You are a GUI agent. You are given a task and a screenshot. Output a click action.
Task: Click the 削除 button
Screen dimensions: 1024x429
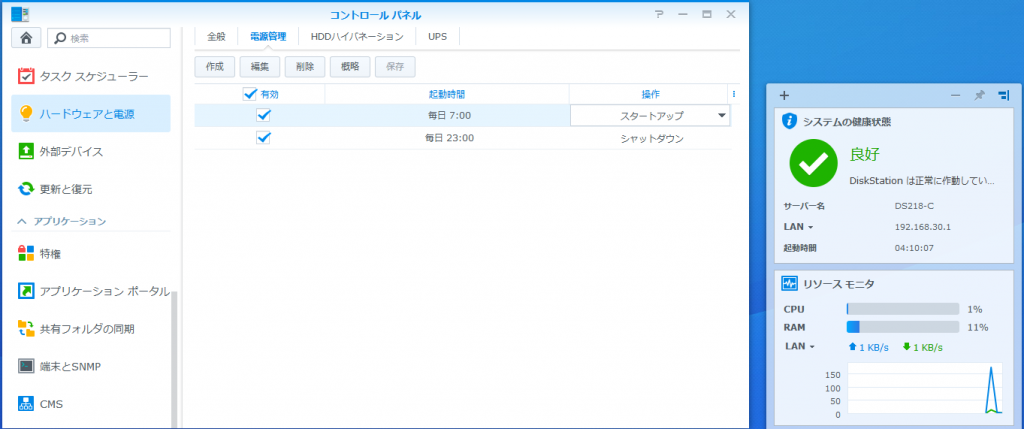click(x=305, y=67)
